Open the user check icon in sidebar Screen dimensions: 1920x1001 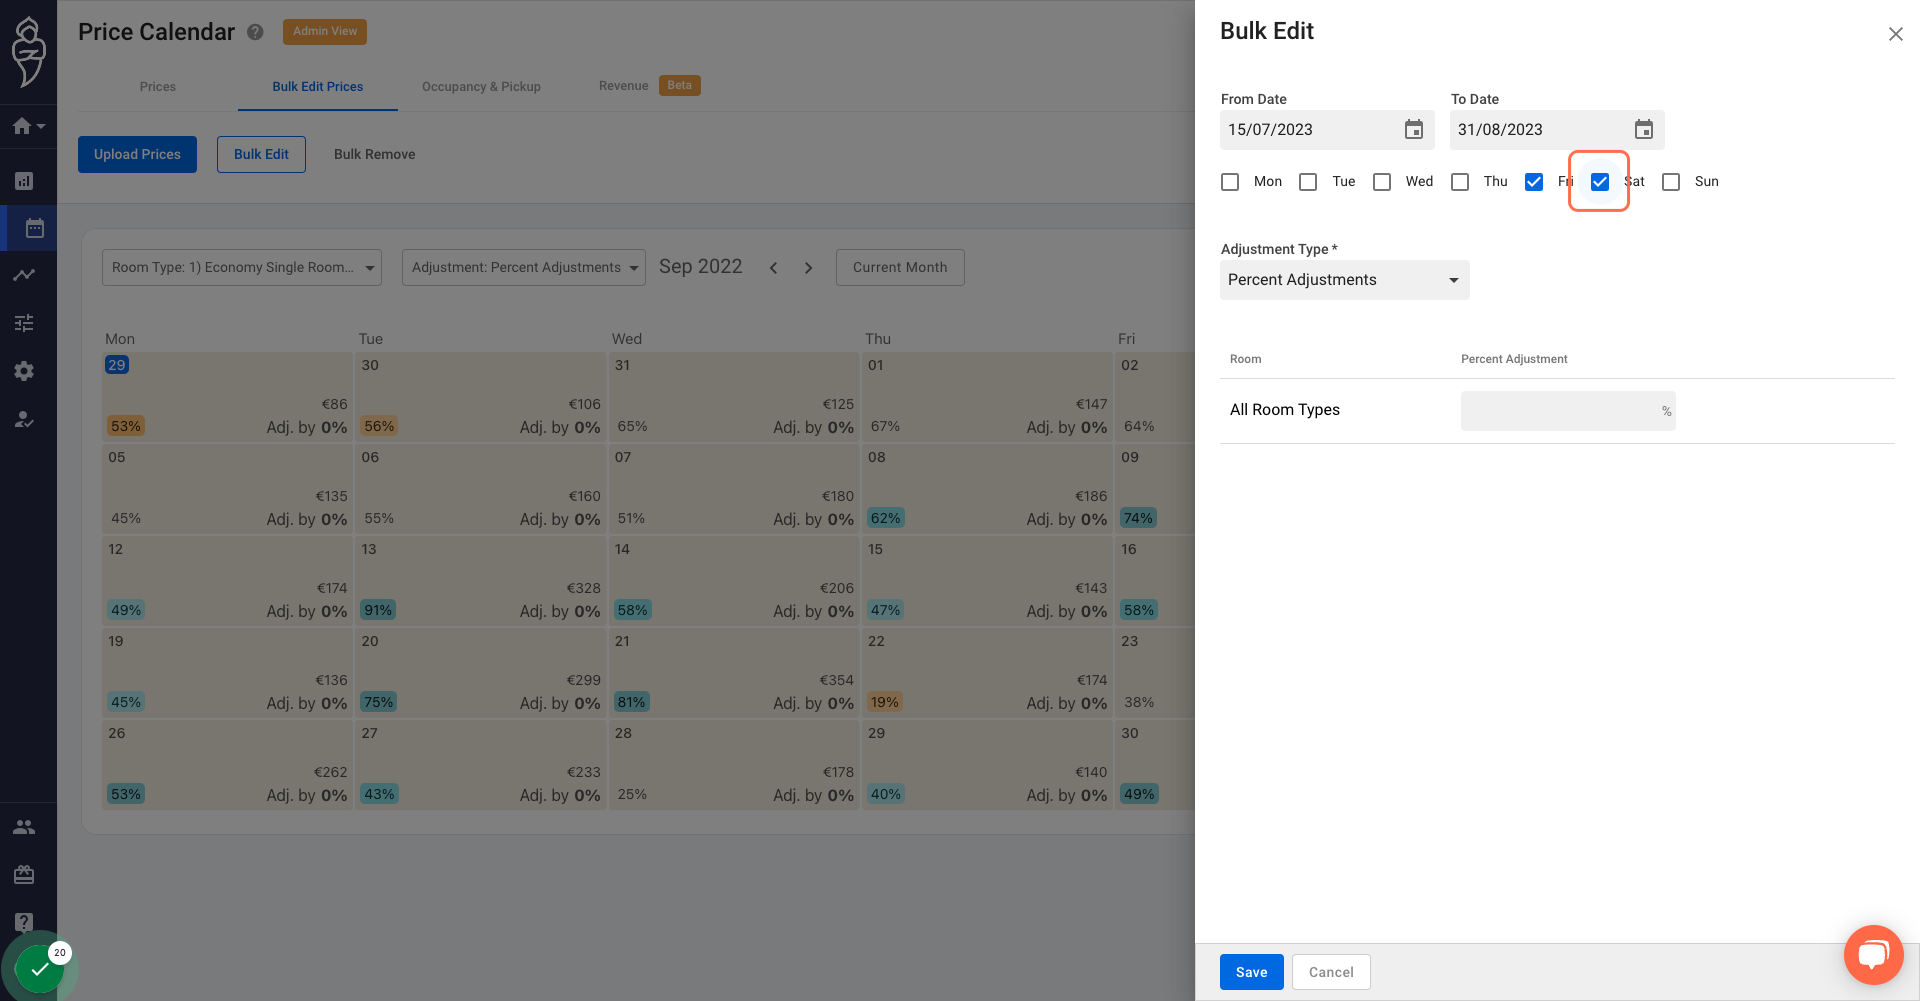pos(24,419)
